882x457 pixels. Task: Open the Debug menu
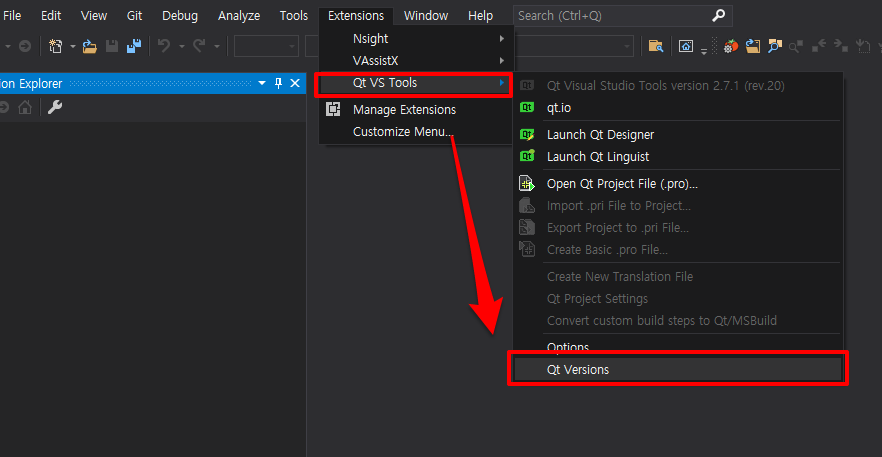[x=180, y=16]
